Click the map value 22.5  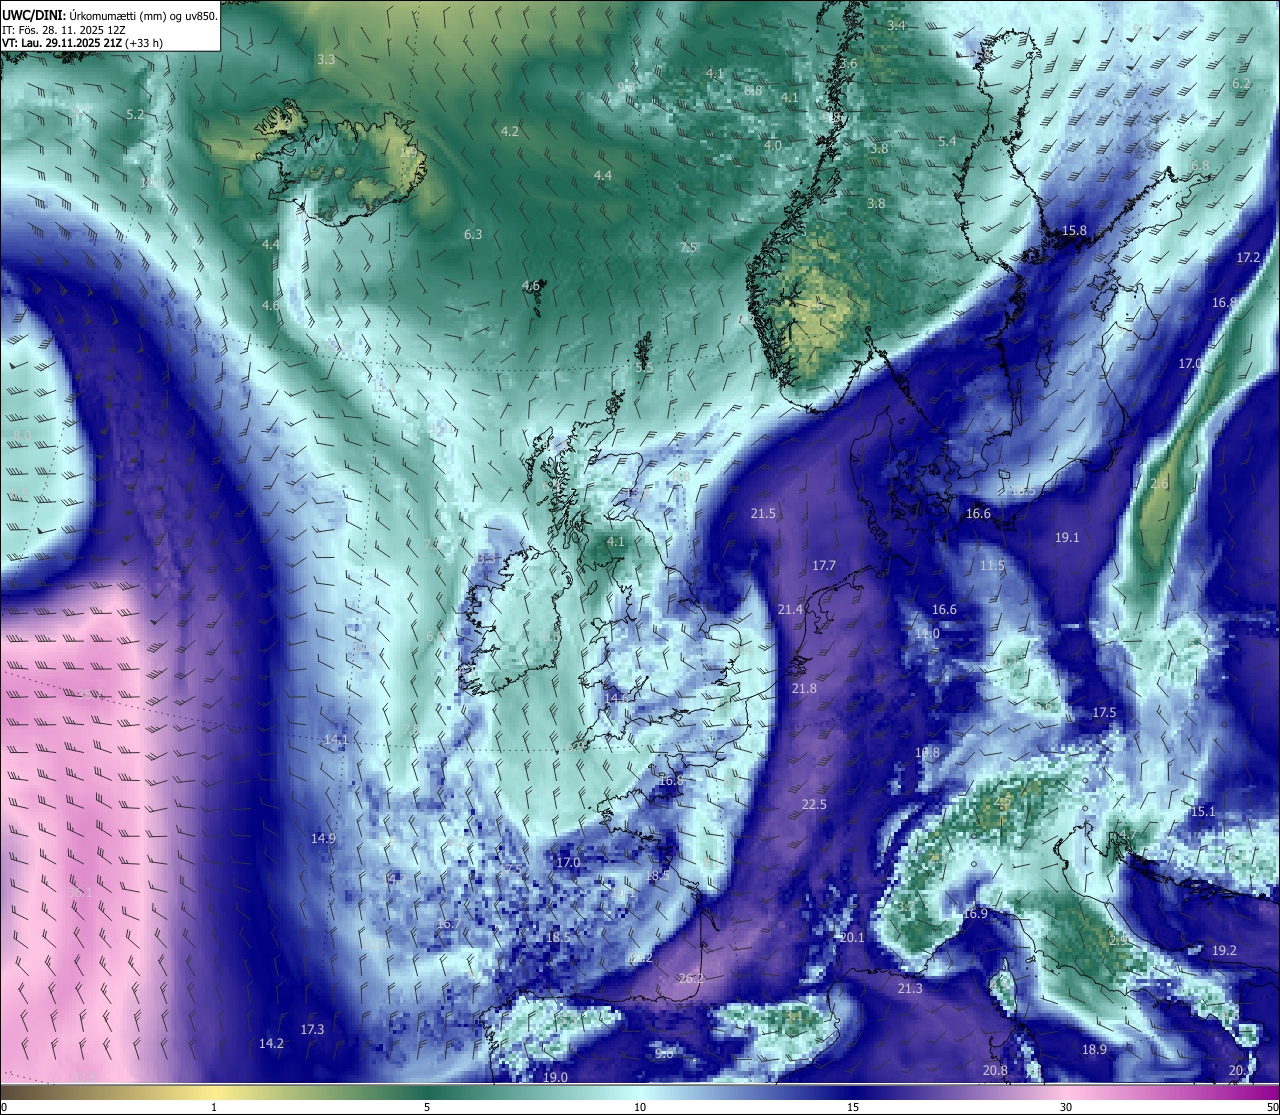point(814,805)
